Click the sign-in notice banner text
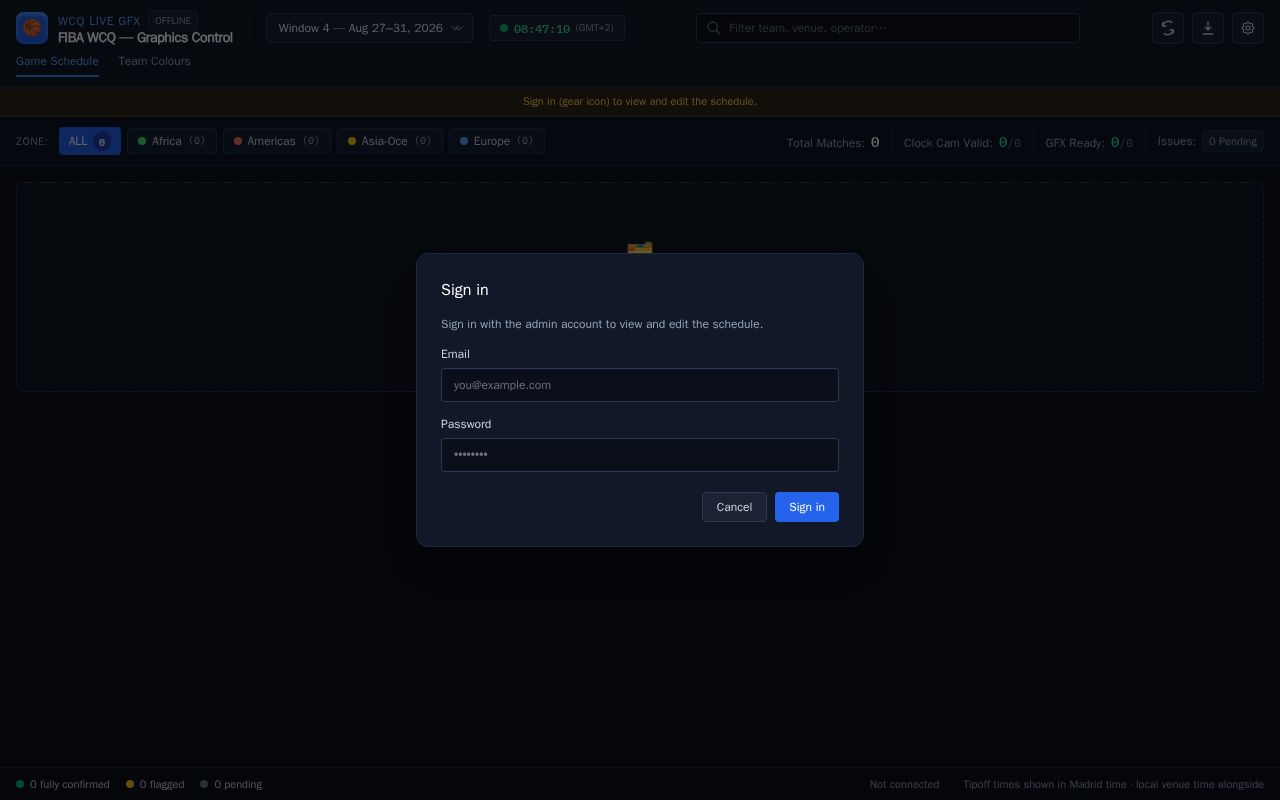The height and width of the screenshot is (800, 1280). tap(640, 101)
